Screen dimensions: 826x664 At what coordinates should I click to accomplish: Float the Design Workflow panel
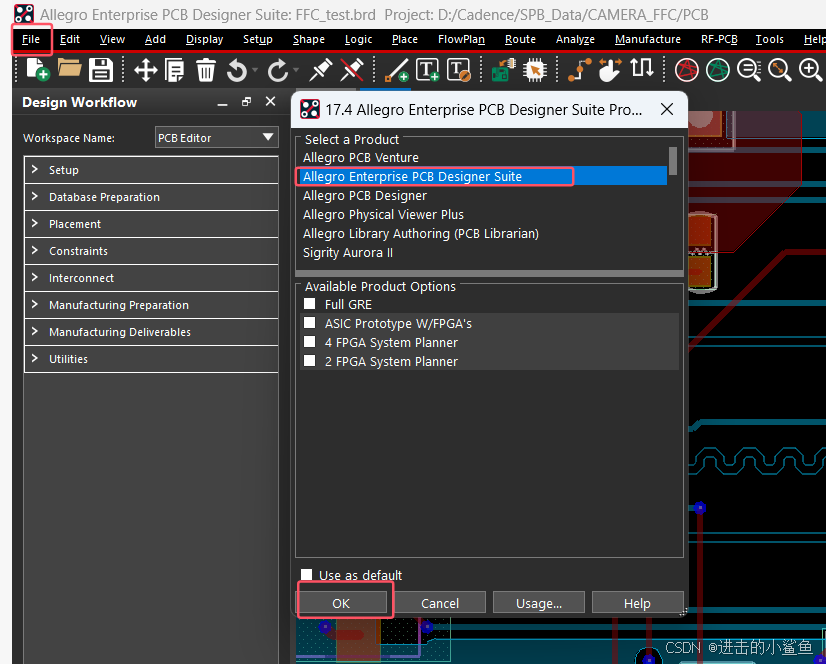(x=247, y=102)
